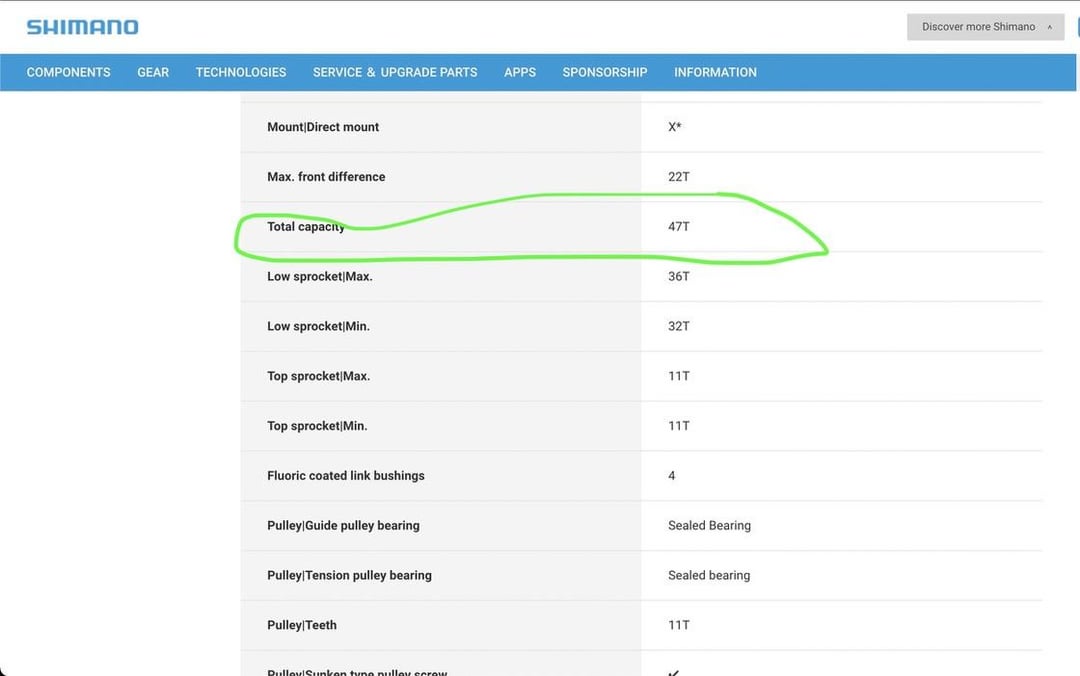Click the Sealed bearing tension pulley value
The image size is (1080, 676).
[x=709, y=575]
